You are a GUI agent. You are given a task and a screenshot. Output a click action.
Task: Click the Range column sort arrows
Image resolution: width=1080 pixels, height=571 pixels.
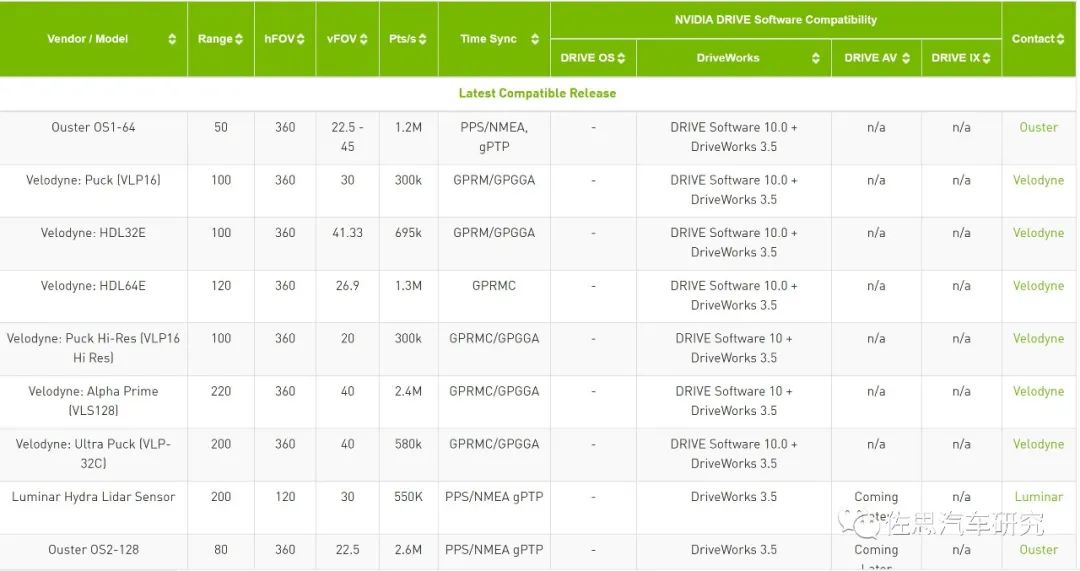(239, 40)
